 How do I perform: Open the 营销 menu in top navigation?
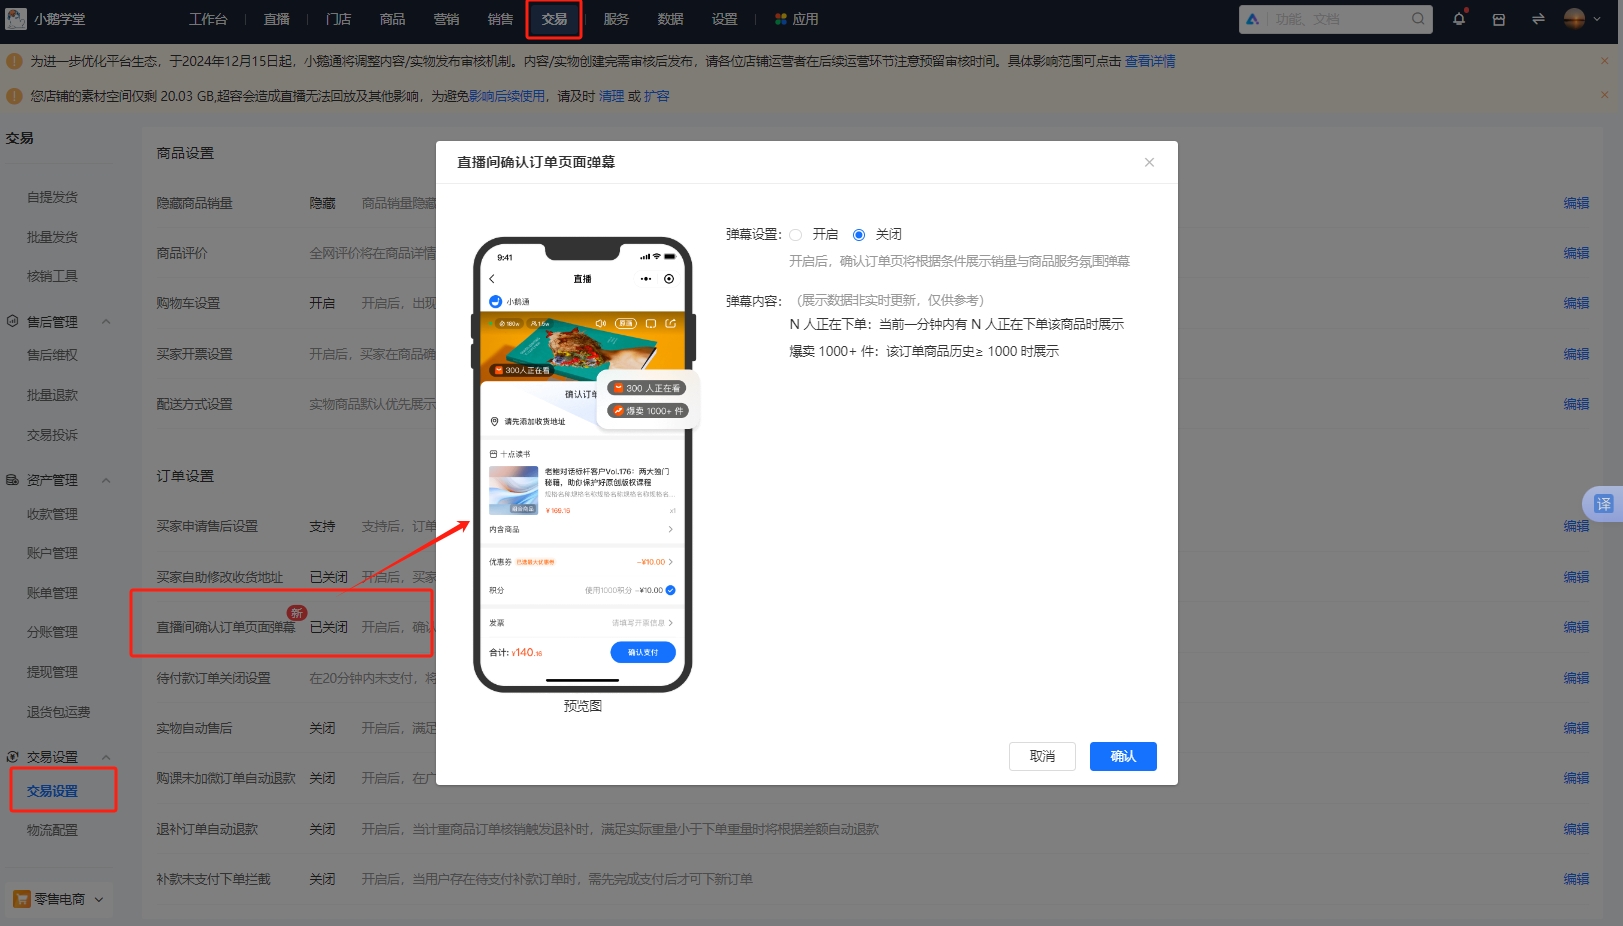tap(446, 18)
